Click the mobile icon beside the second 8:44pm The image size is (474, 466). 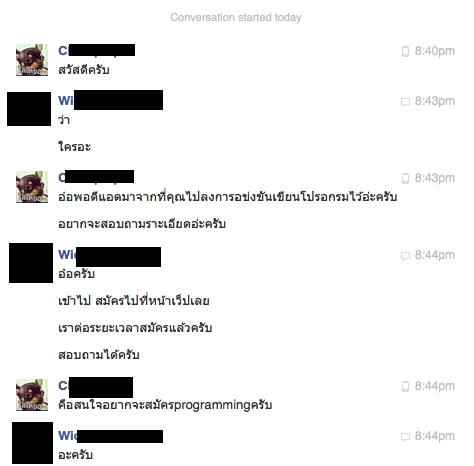click(x=405, y=386)
